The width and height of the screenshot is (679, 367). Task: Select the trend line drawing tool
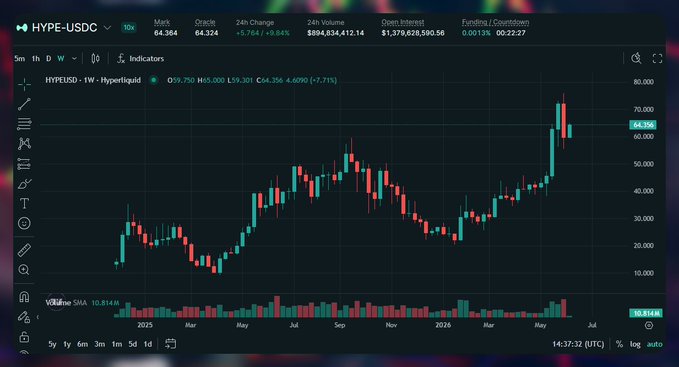point(24,104)
